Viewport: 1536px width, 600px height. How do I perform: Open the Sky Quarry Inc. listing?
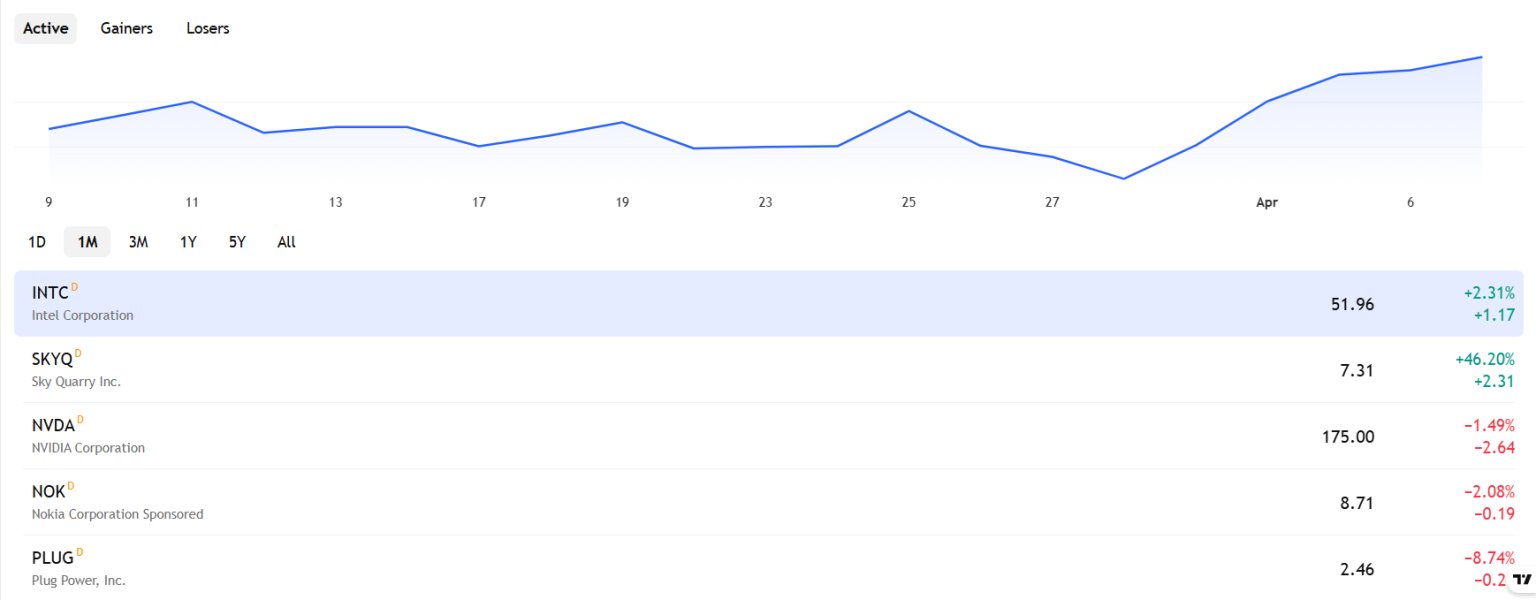pyautogui.click(x=700, y=370)
